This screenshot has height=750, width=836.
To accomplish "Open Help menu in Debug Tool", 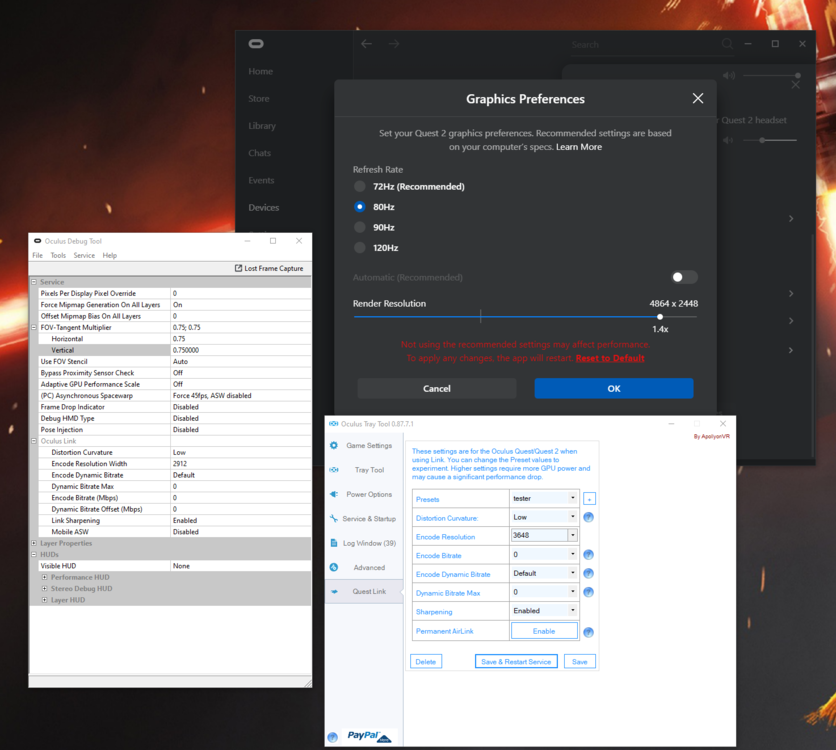I will coord(110,255).
